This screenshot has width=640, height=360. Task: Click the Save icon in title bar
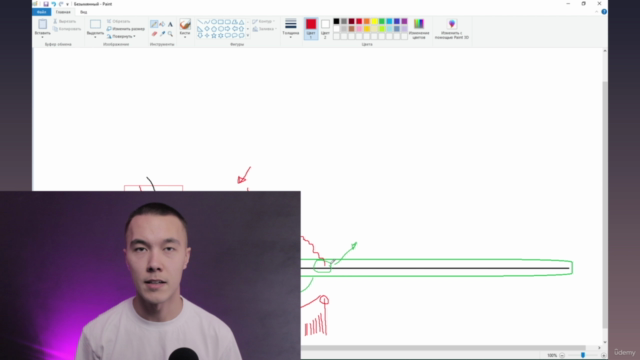(x=46, y=4)
